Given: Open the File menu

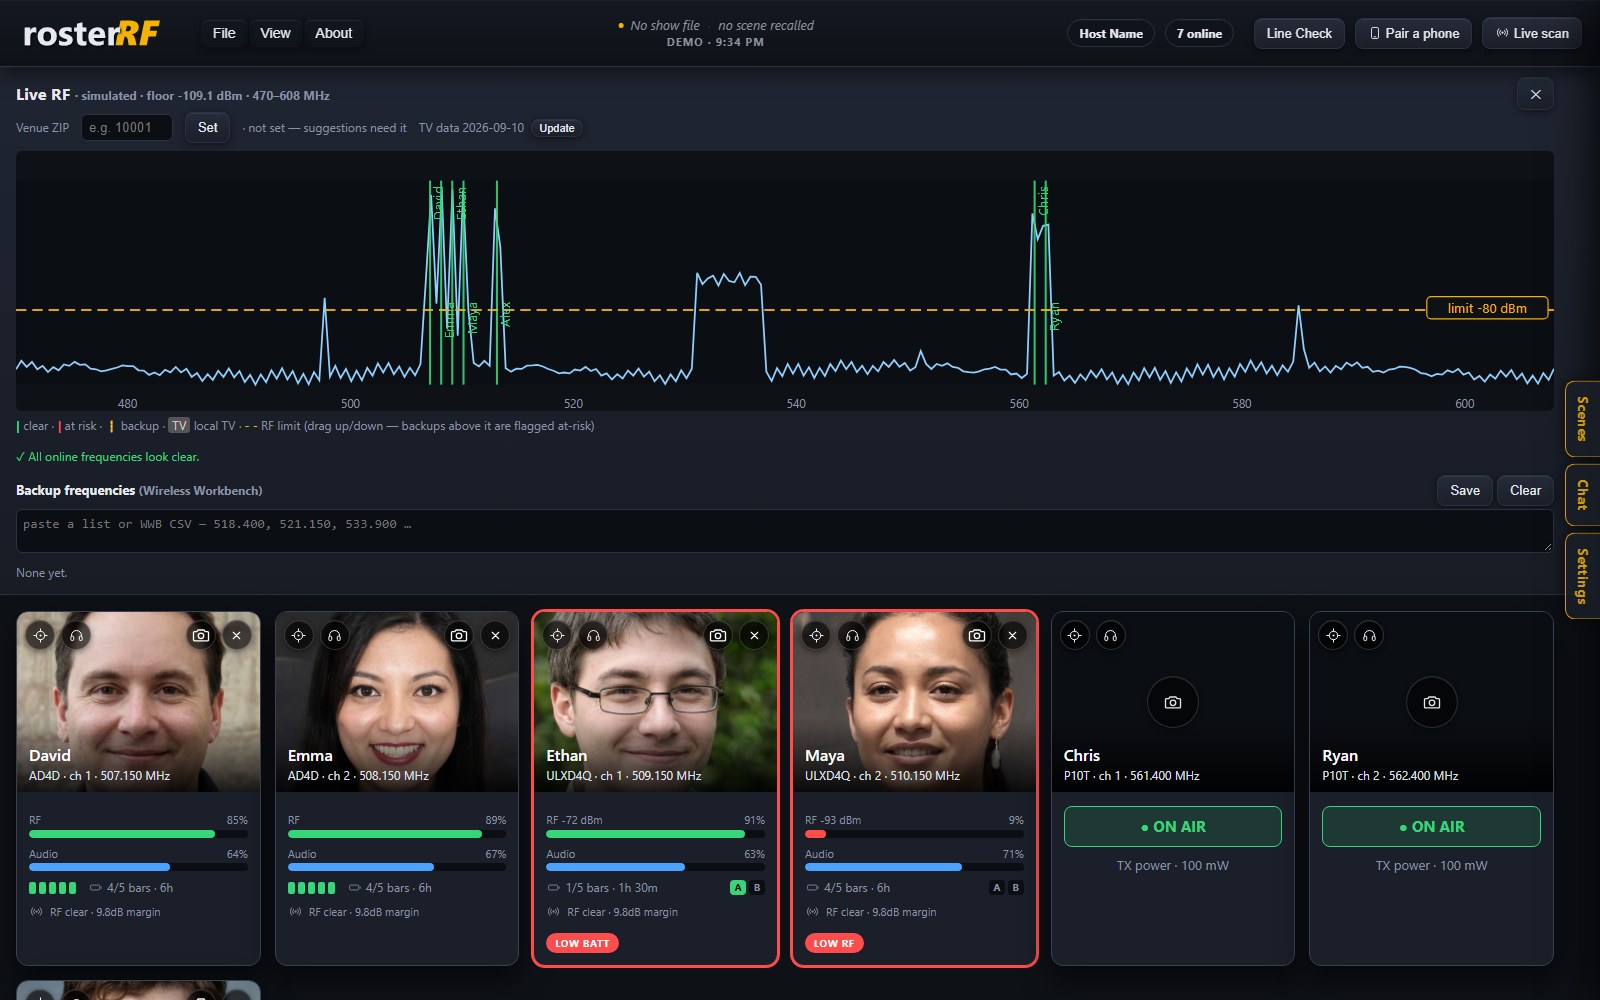Looking at the screenshot, I should tap(224, 33).
